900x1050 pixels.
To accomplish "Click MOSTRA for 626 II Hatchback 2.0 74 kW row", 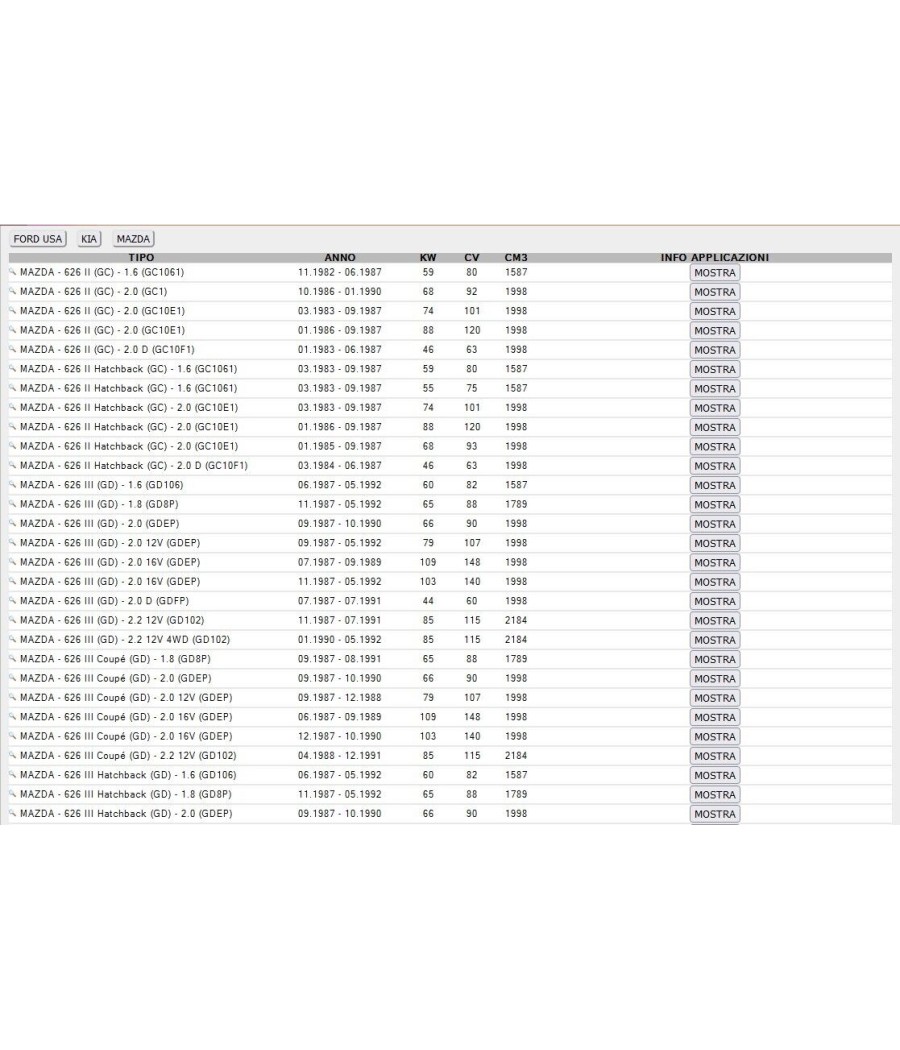I will pos(715,408).
